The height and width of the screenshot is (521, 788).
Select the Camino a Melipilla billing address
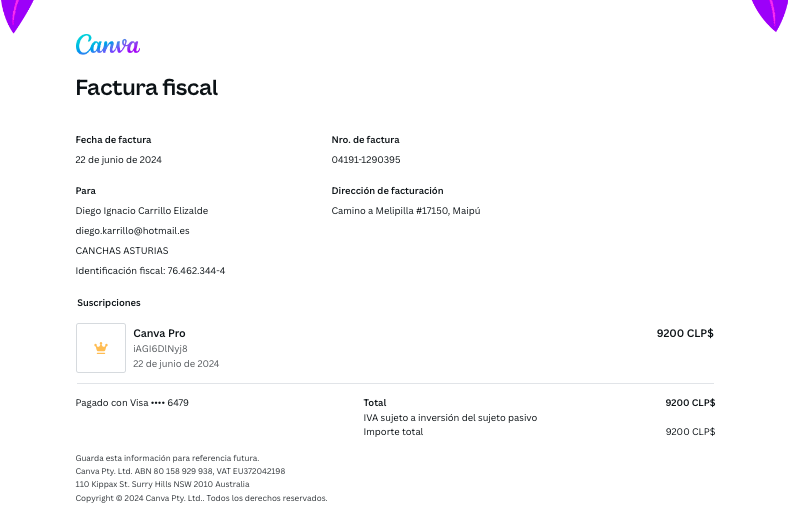point(406,211)
